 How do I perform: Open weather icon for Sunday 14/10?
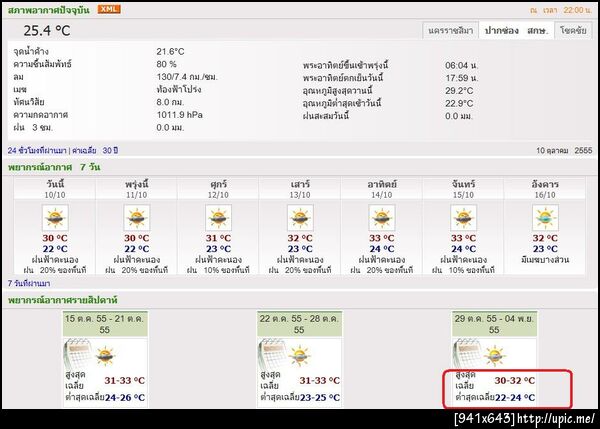382,217
